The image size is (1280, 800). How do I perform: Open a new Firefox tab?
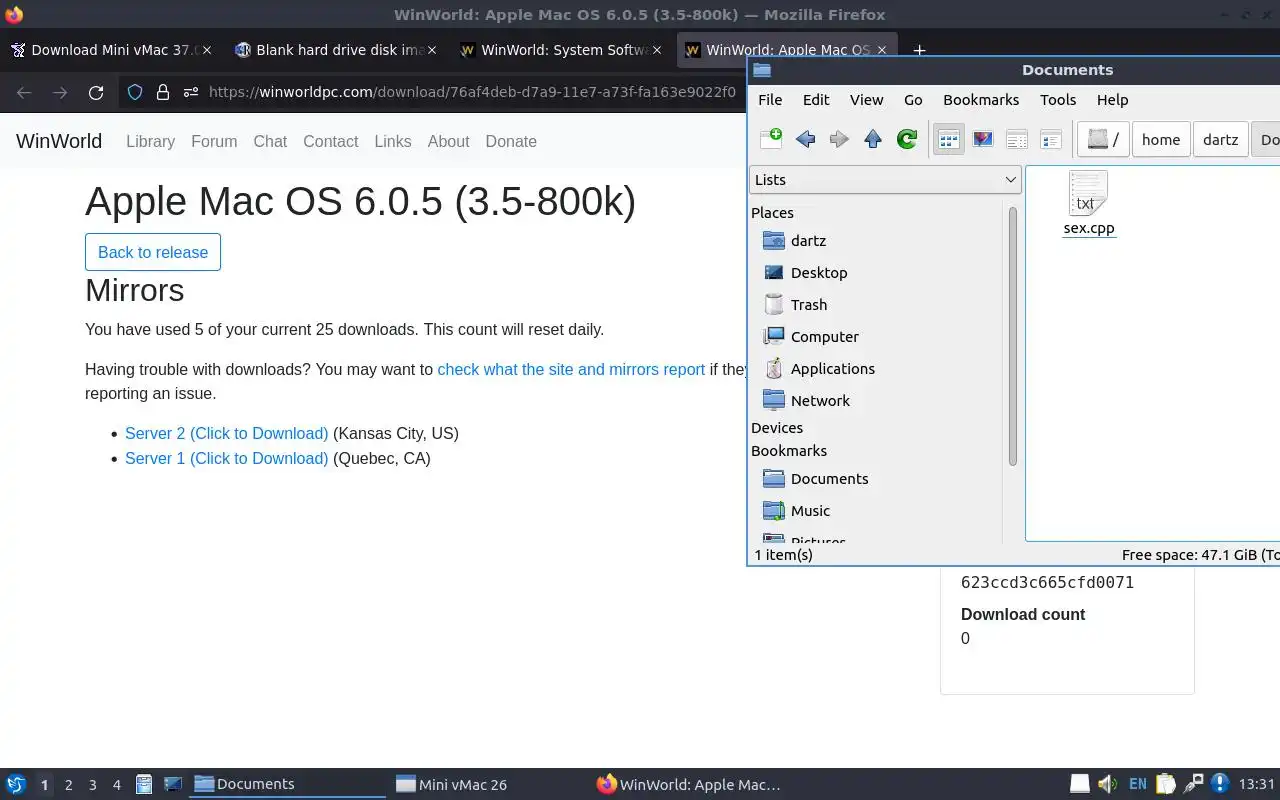(919, 50)
